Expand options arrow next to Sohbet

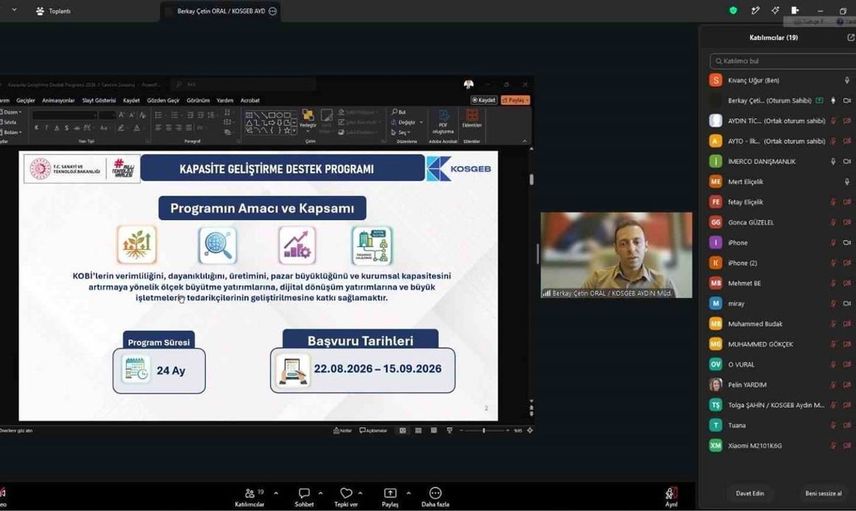[320, 493]
